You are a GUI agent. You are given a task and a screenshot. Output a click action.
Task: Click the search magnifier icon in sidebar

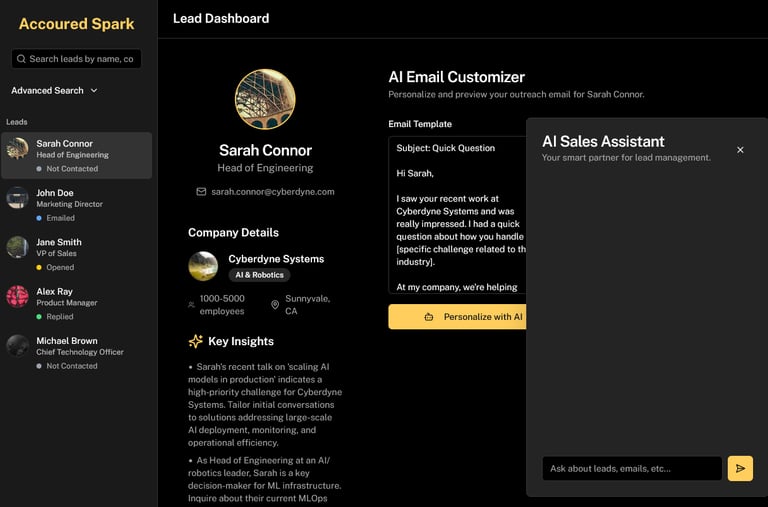pyautogui.click(x=21, y=59)
